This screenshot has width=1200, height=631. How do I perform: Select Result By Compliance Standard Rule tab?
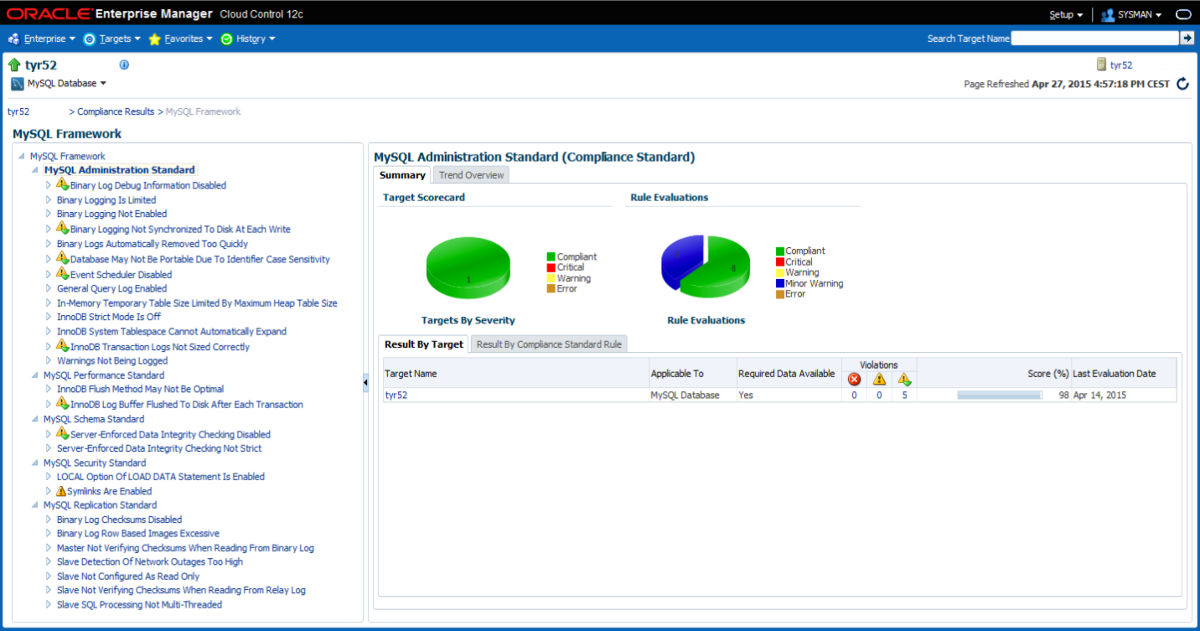[x=549, y=344]
